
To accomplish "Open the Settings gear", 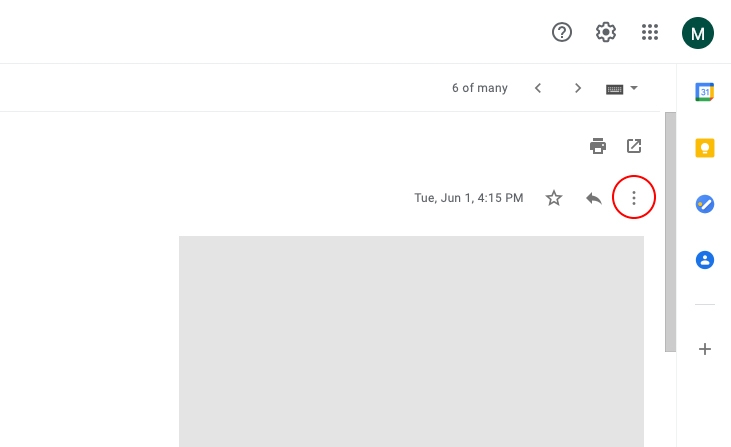I will click(606, 32).
